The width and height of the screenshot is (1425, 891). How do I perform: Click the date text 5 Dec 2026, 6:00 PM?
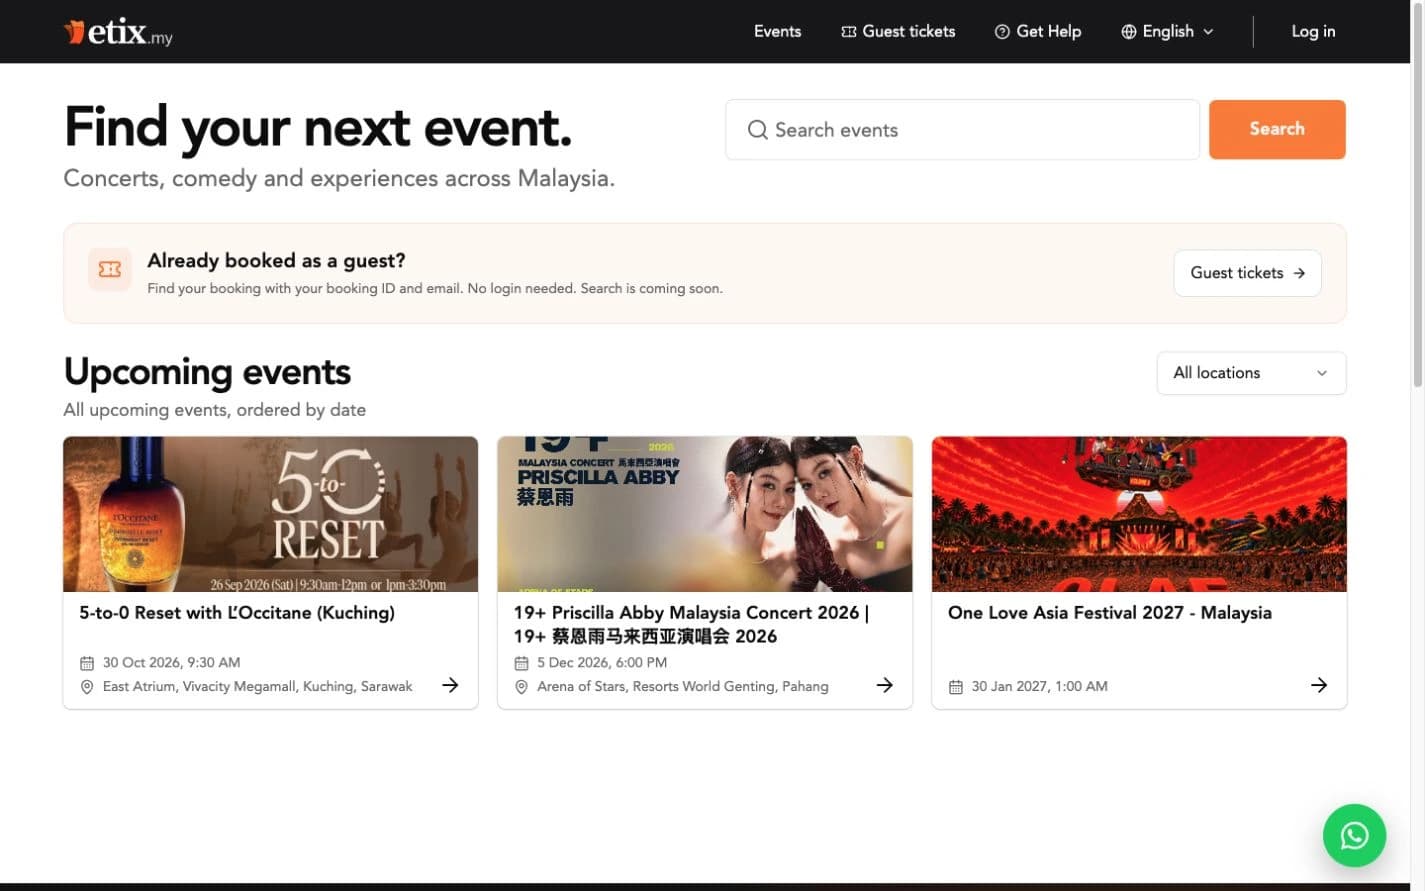[602, 663]
